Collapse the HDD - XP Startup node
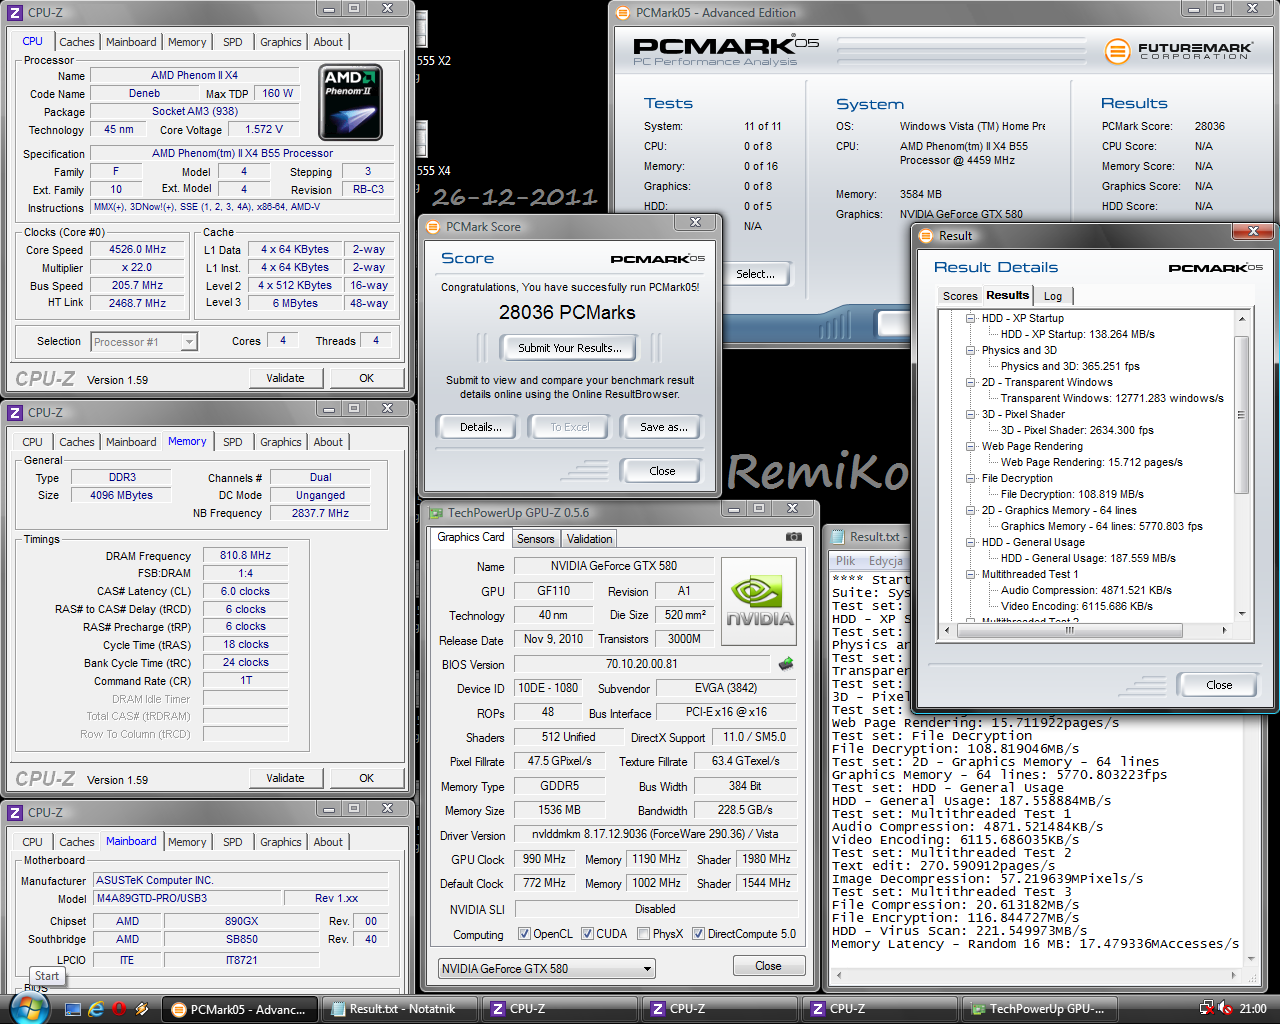The height and width of the screenshot is (1024, 1280). (x=970, y=318)
